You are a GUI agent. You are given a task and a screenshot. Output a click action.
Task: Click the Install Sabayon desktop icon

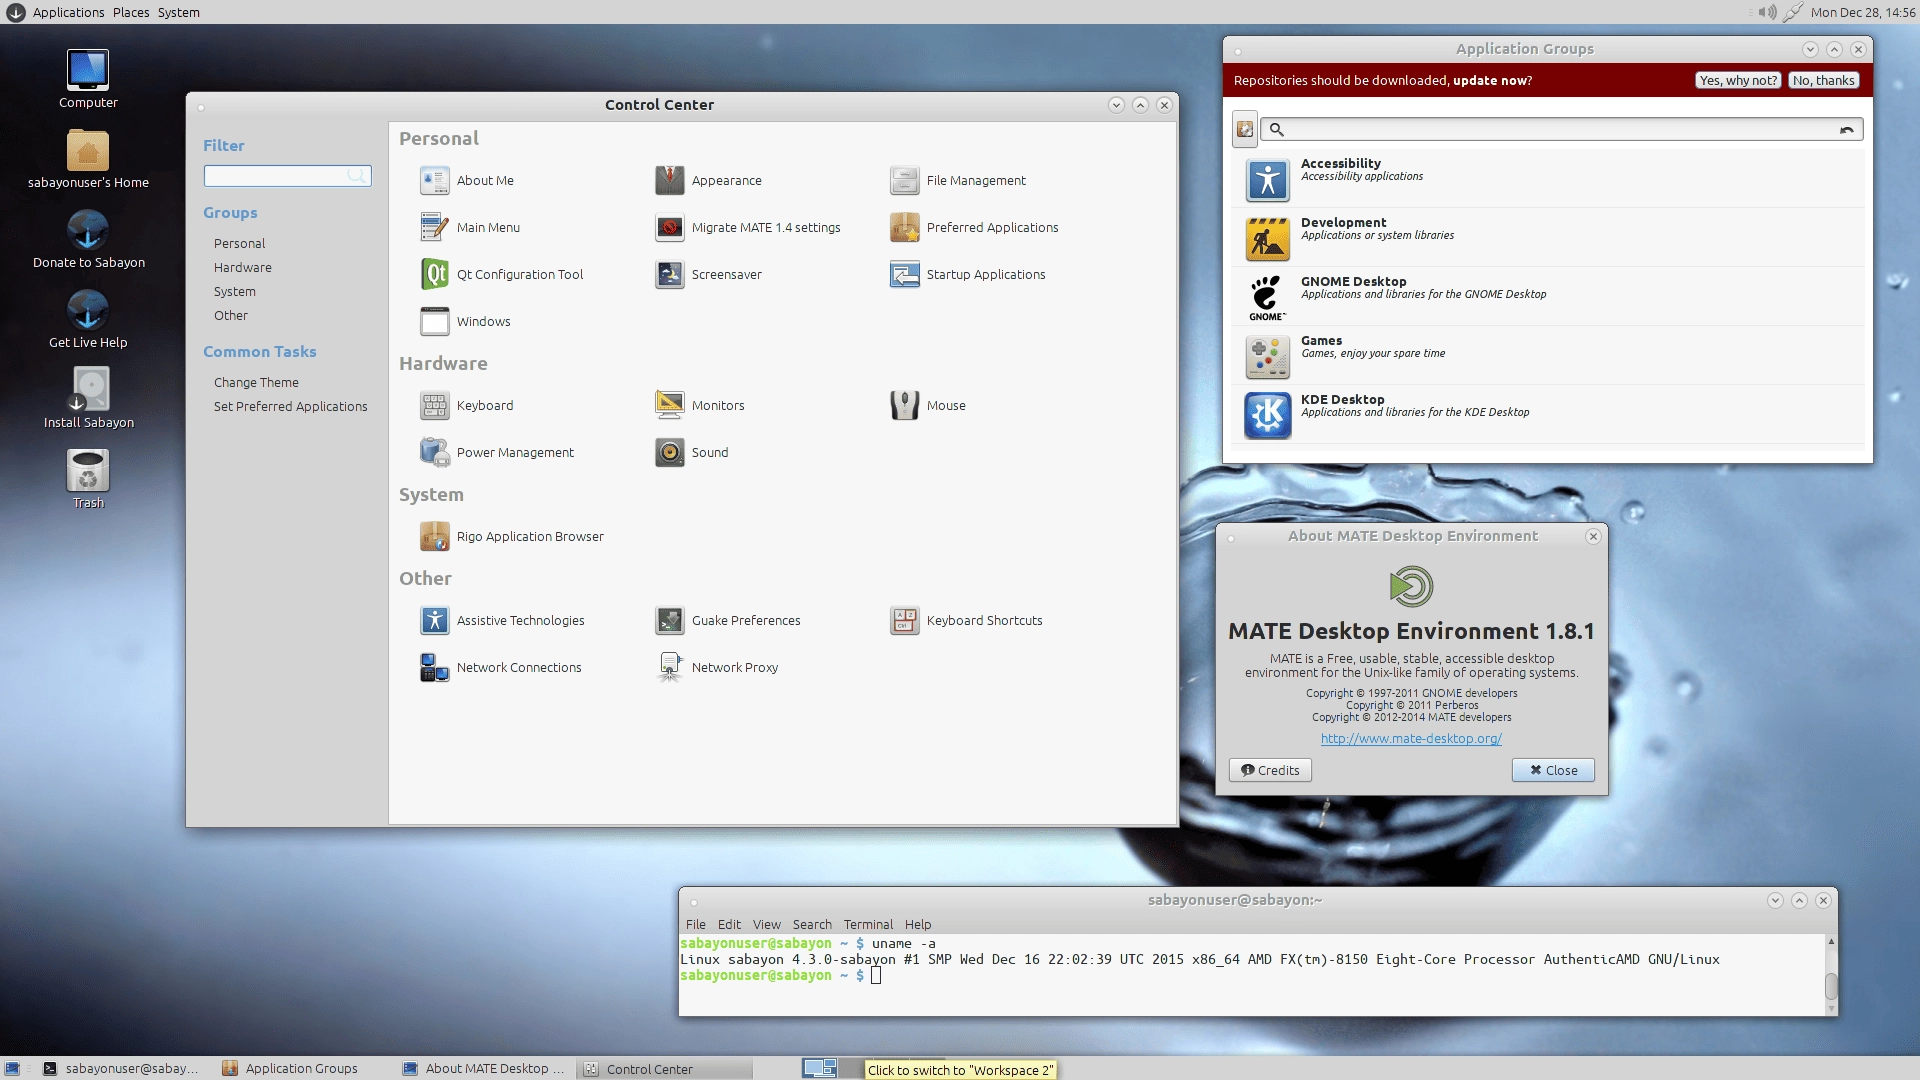point(88,398)
